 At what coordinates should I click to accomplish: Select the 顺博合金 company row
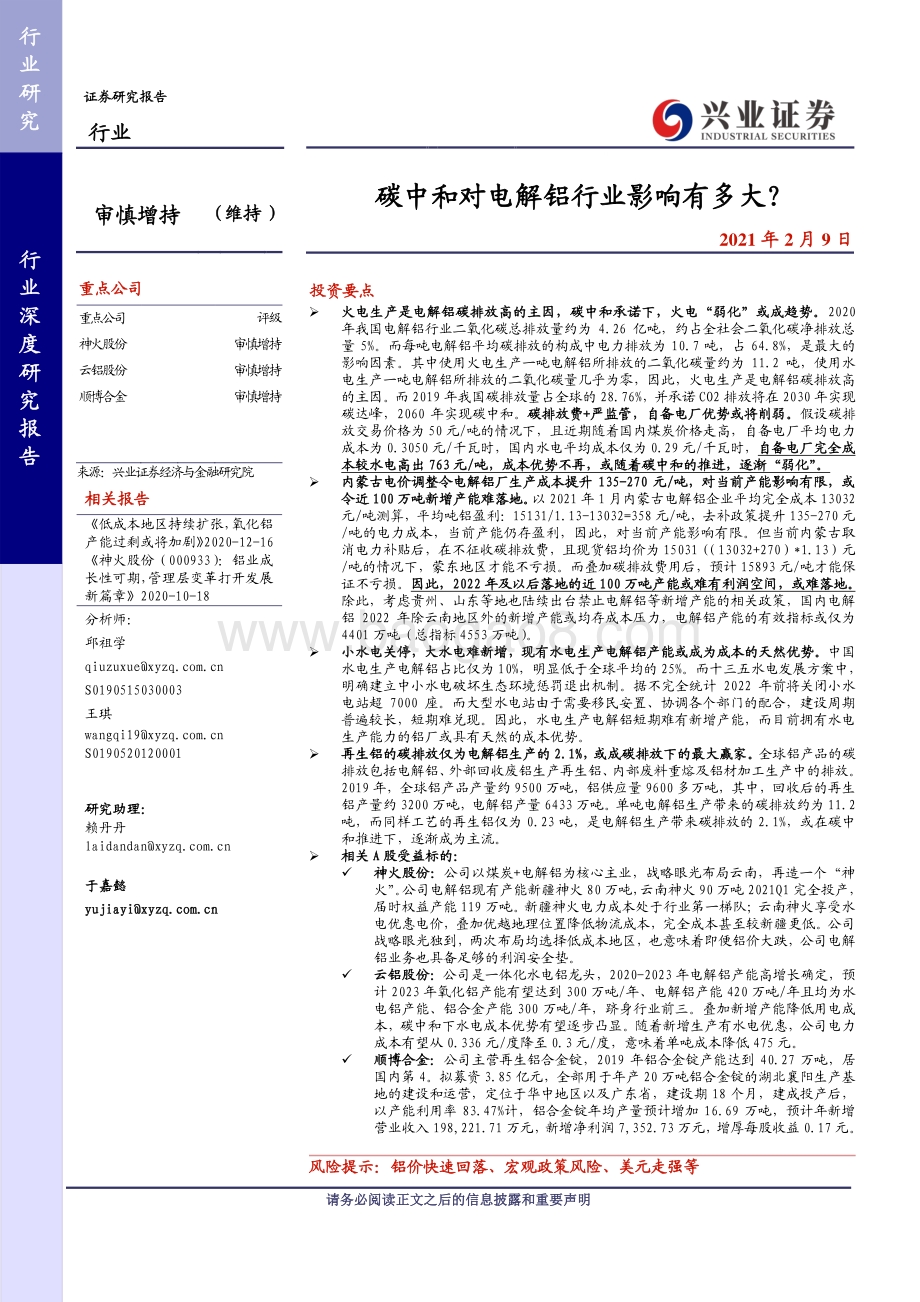pyautogui.click(x=180, y=396)
